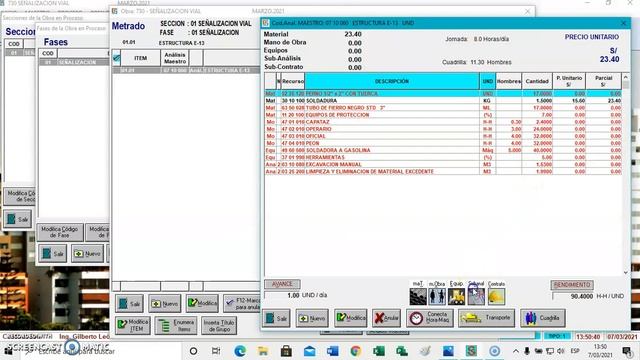Image resolution: width=640 pixels, height=360 pixels.
Task: Select LIMPIEZA Y ELIMINACION DE MATERIAL row
Action: click(x=443, y=171)
